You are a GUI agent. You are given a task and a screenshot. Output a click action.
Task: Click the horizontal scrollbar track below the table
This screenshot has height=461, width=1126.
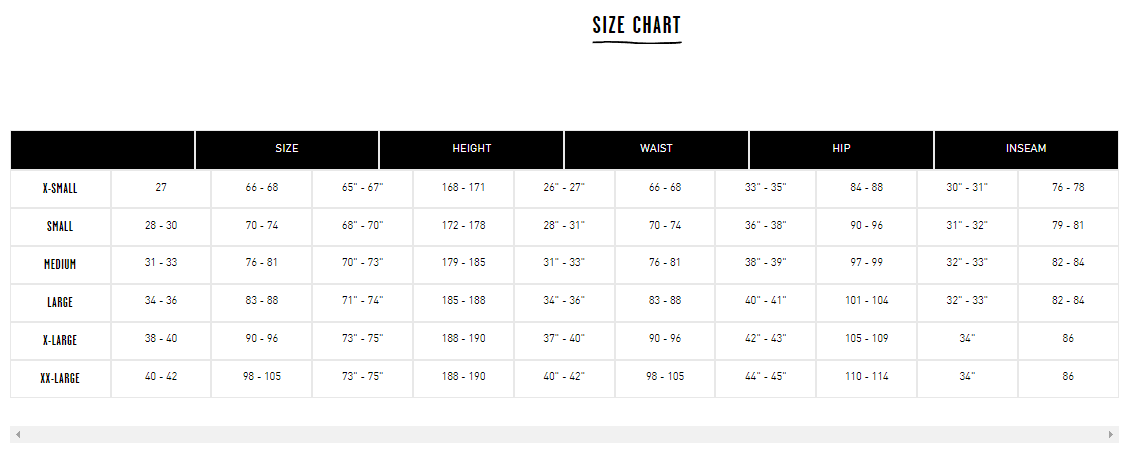pyautogui.click(x=564, y=434)
